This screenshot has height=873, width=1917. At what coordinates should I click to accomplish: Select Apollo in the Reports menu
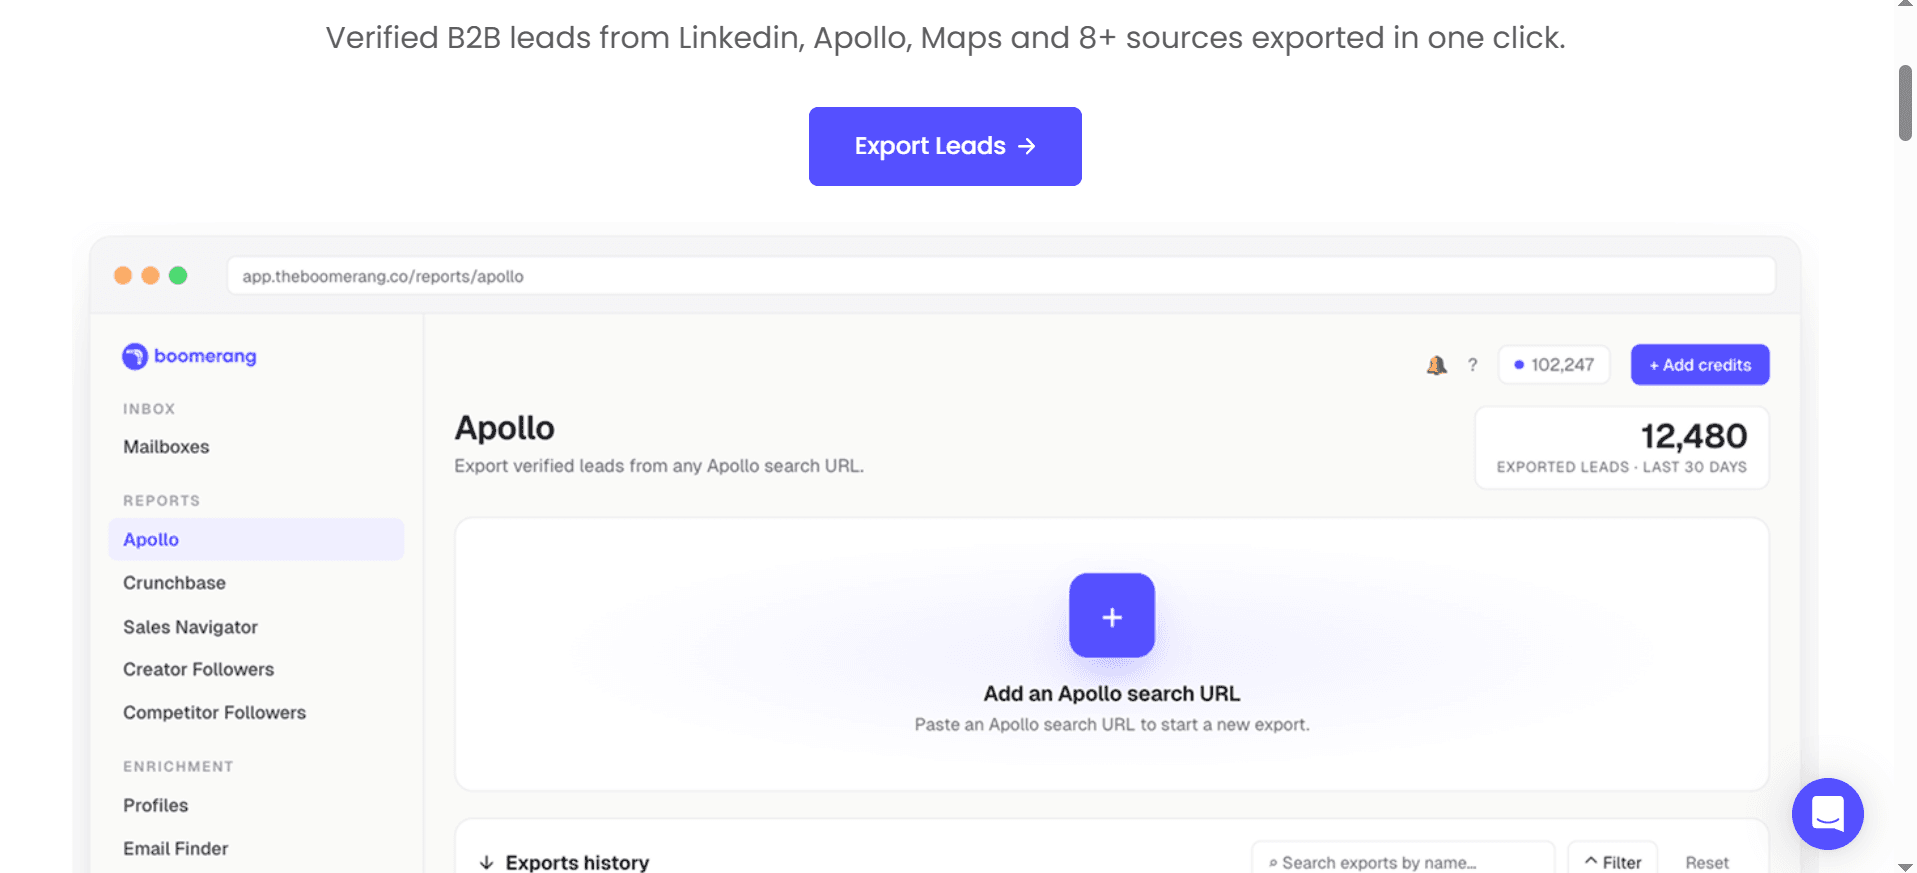(256, 539)
